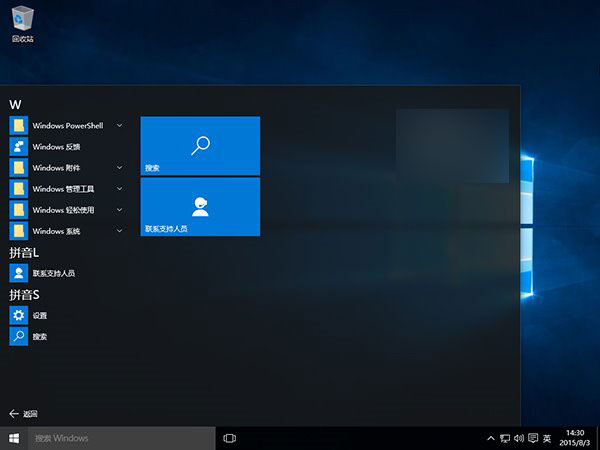The height and width of the screenshot is (450, 600).
Task: Open Windows 反馈 feedback app
Action: click(56, 146)
